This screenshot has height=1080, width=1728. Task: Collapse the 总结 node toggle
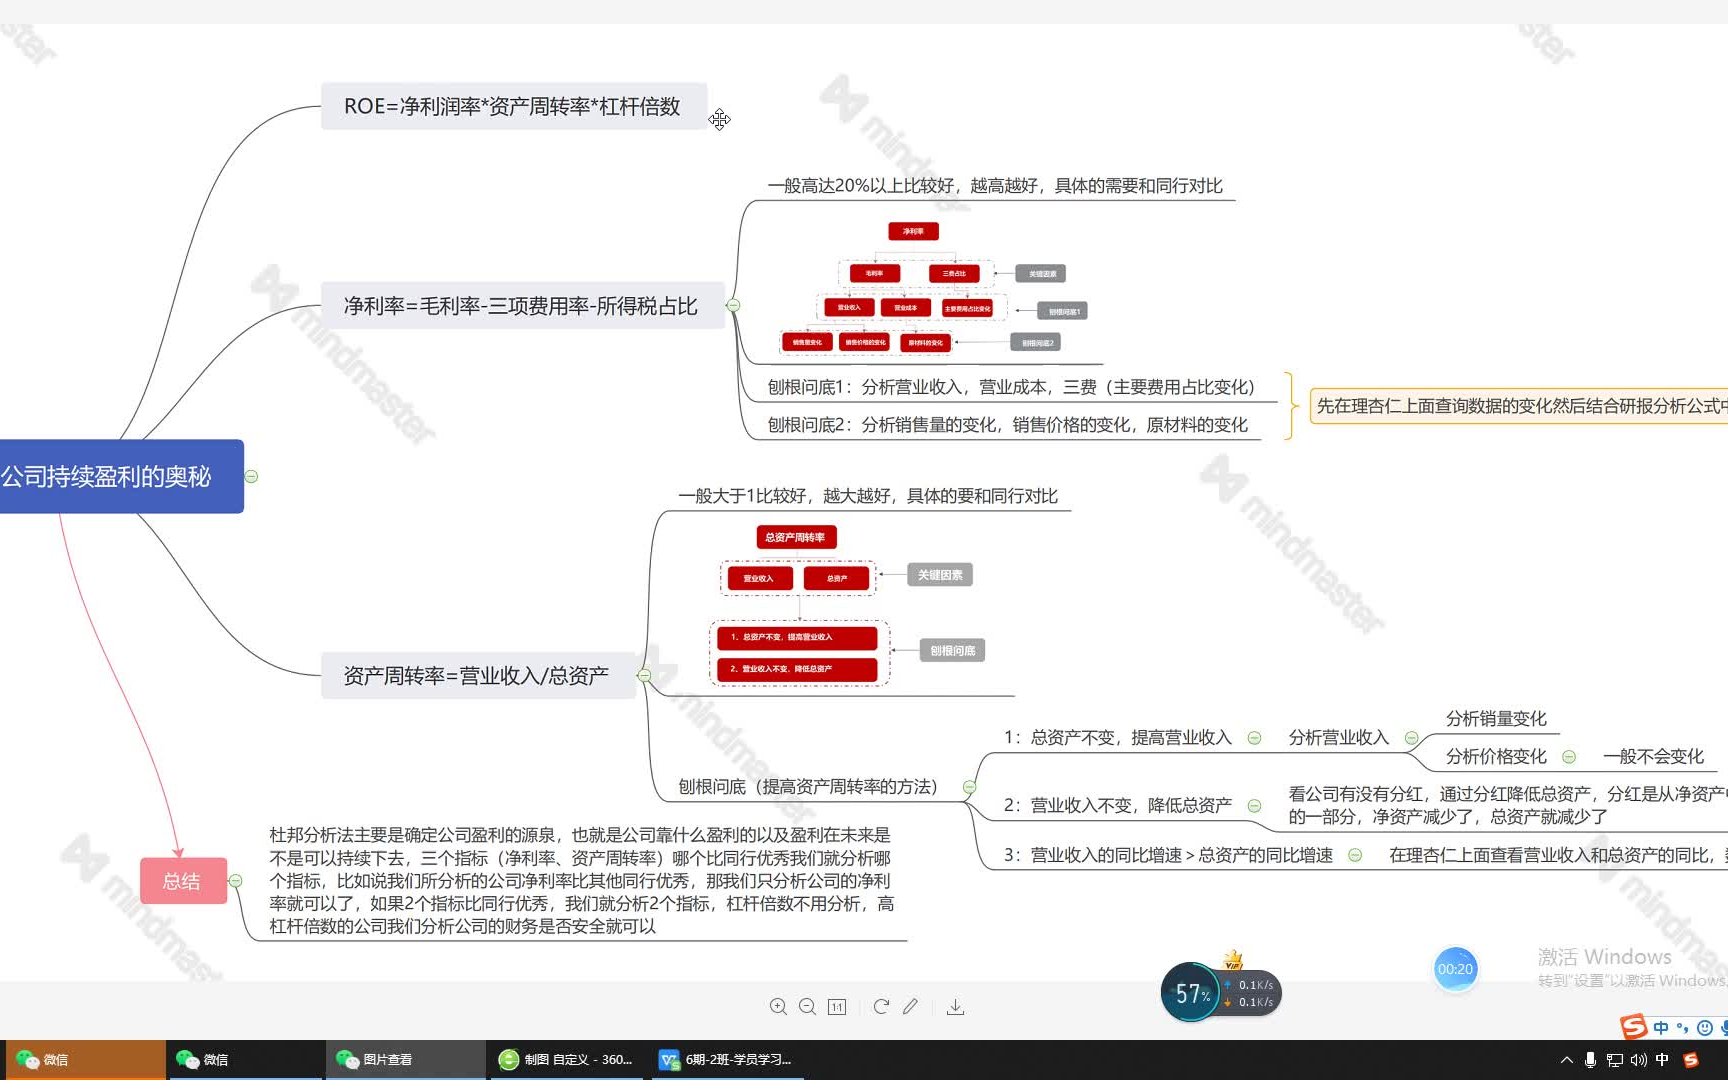(x=235, y=881)
